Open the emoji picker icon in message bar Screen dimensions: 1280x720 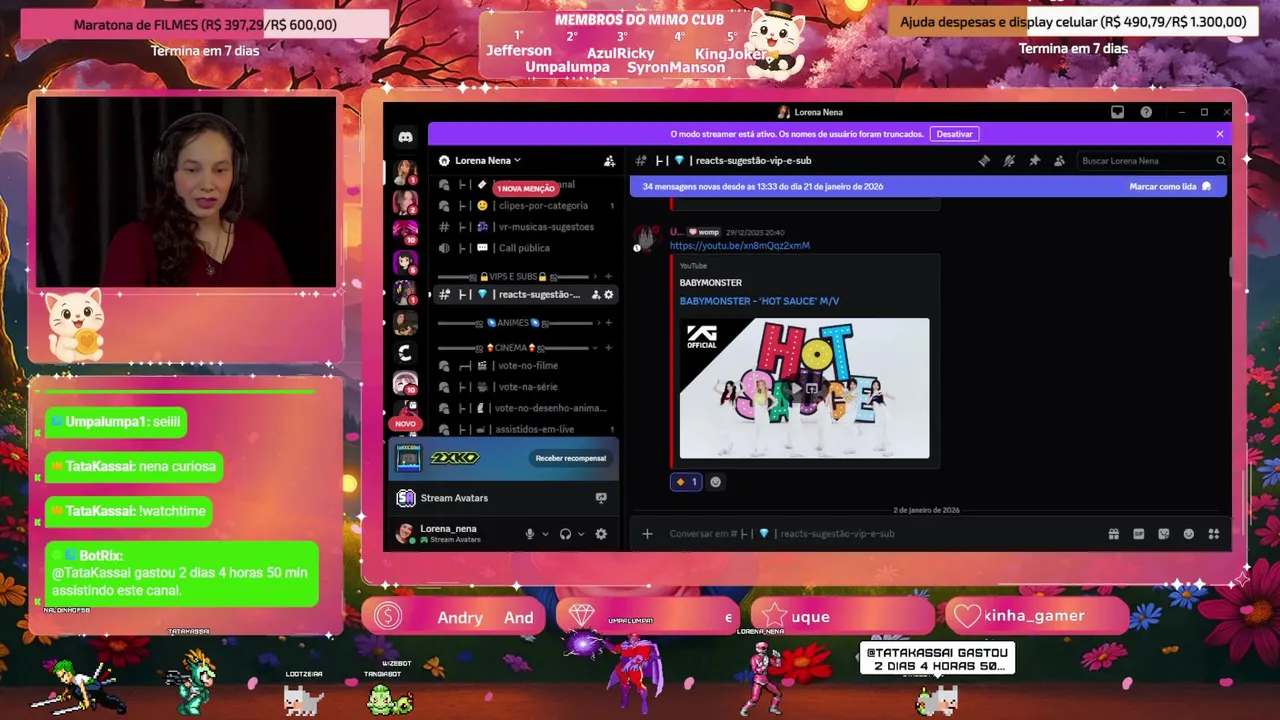tap(1188, 534)
